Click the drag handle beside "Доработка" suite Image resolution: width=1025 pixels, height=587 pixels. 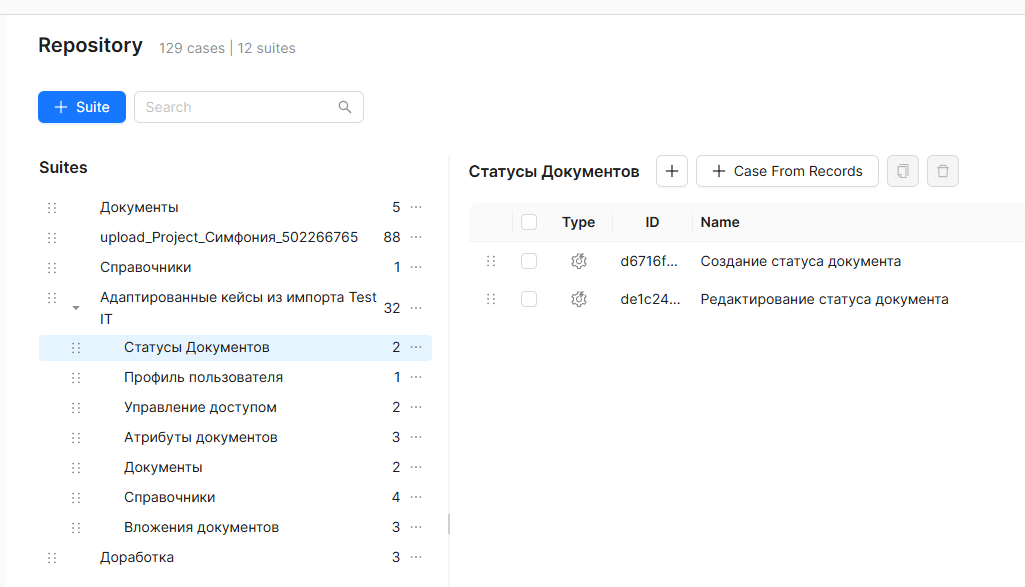(x=51, y=557)
